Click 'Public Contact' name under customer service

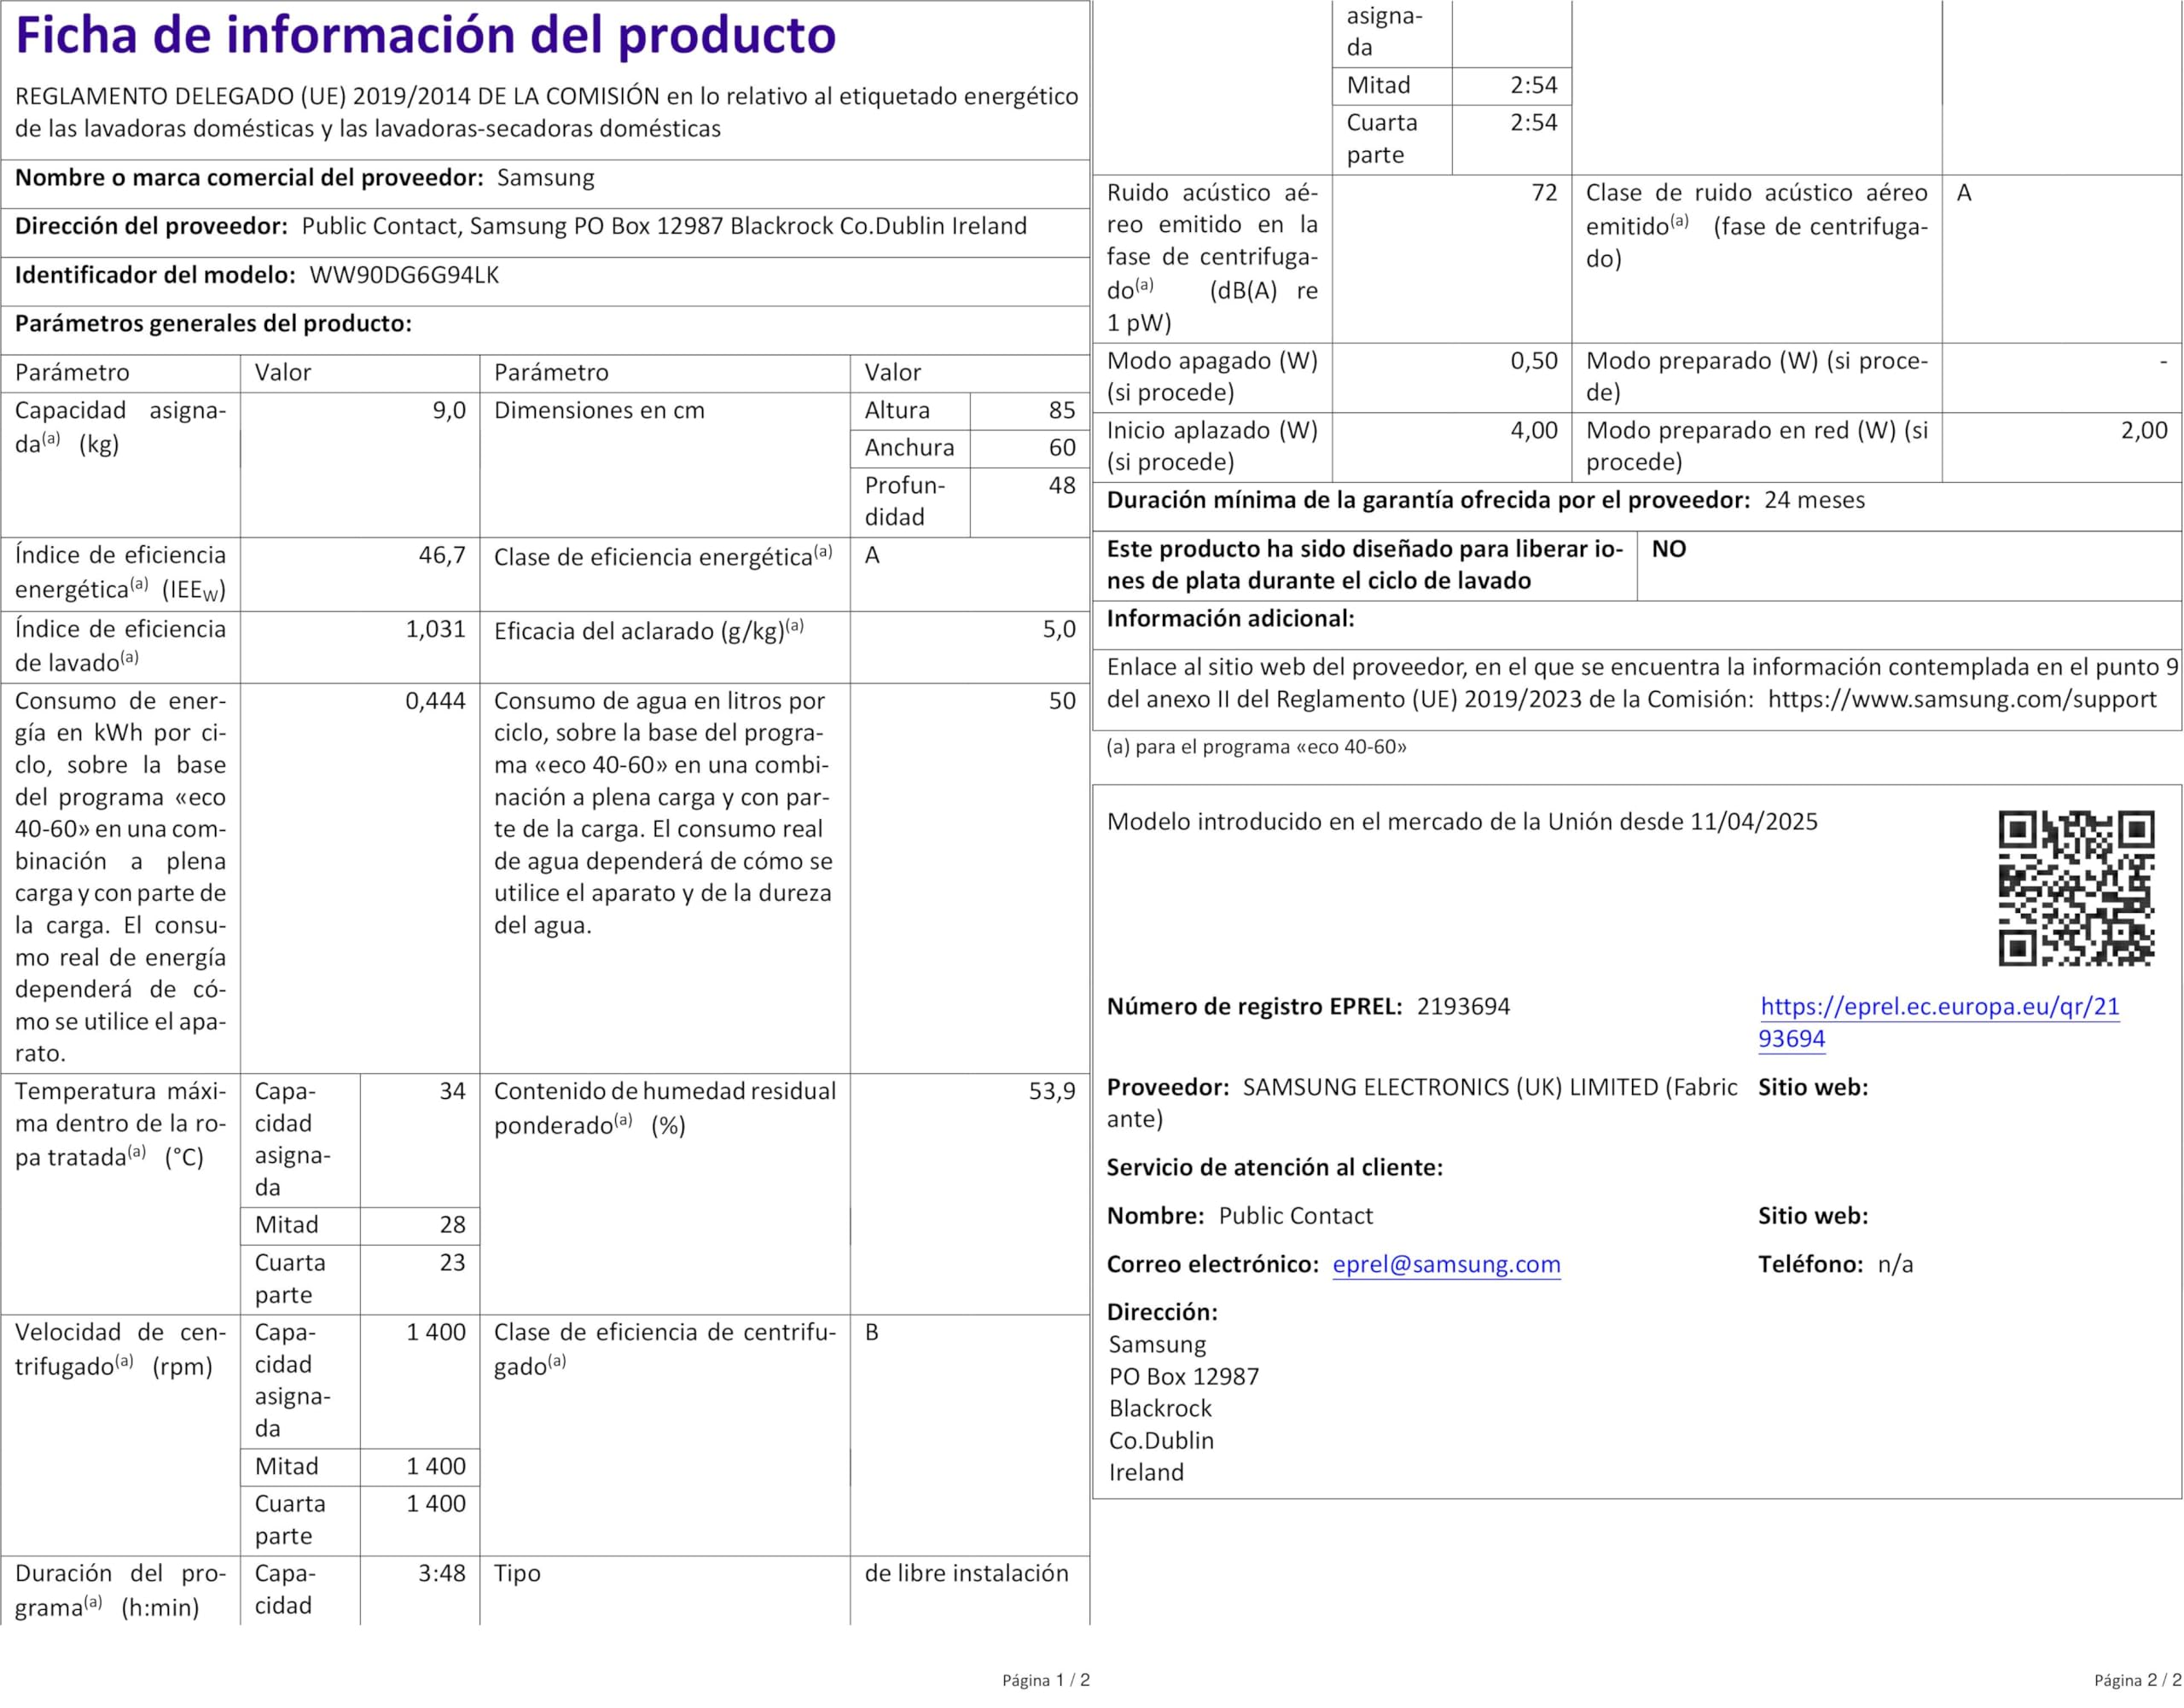click(x=1296, y=1216)
